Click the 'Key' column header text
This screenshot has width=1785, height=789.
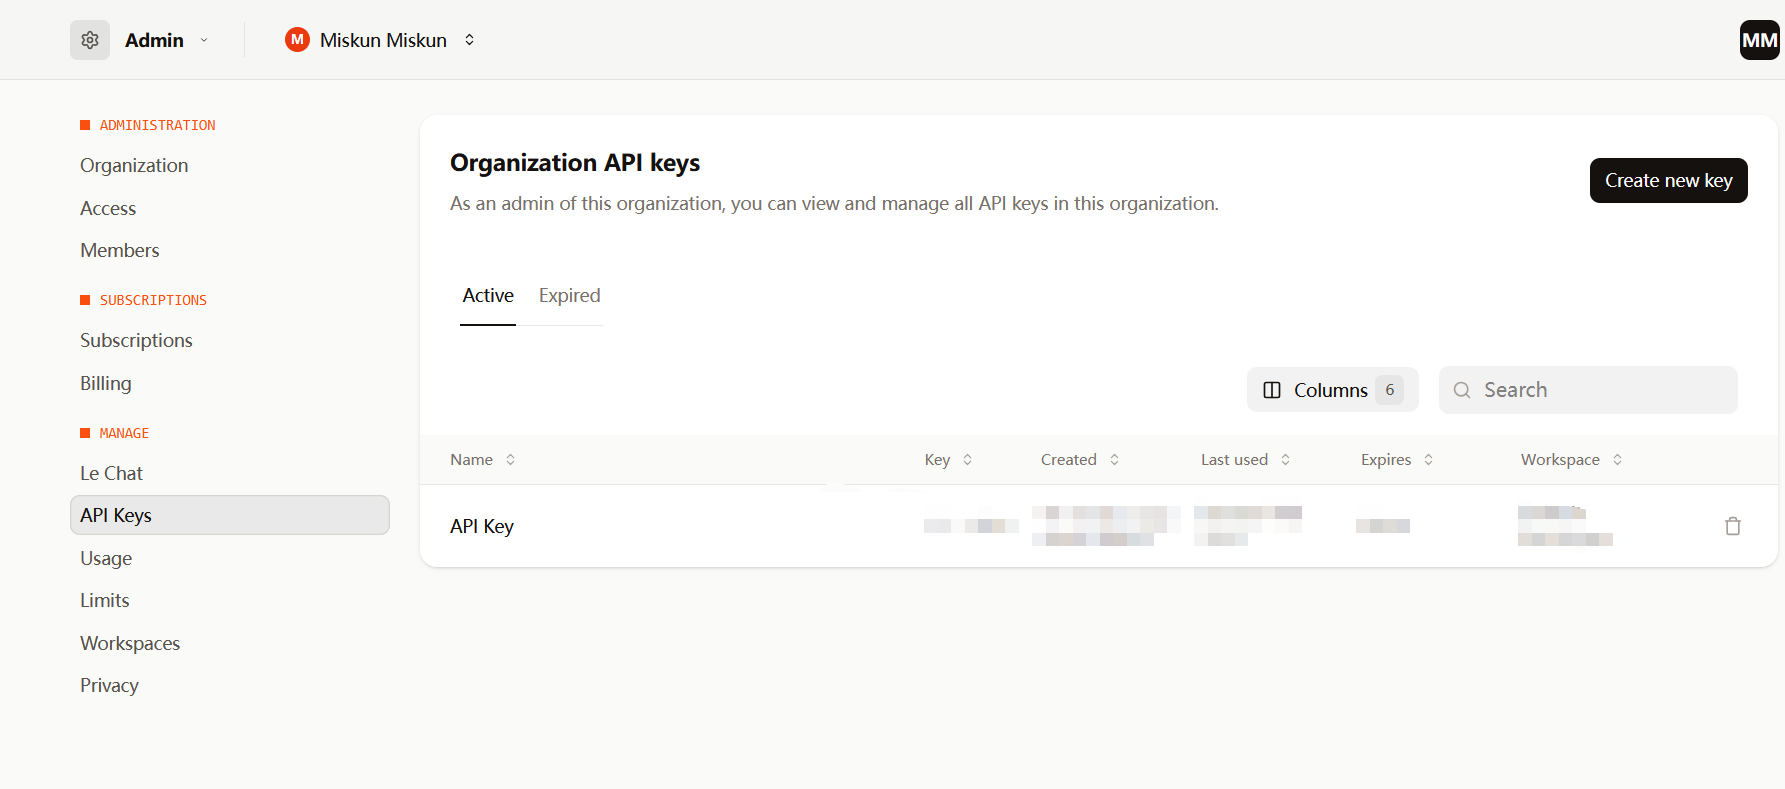pyautogui.click(x=937, y=460)
